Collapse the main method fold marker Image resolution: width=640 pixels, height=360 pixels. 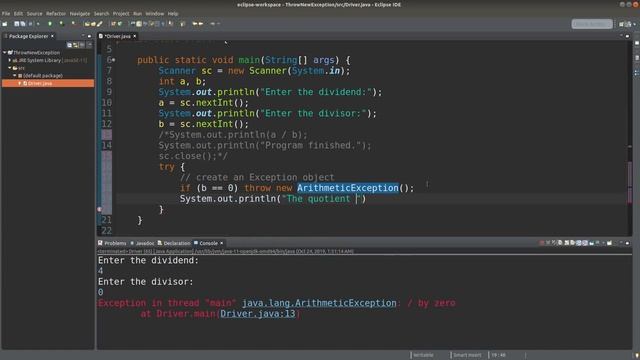tap(114, 60)
